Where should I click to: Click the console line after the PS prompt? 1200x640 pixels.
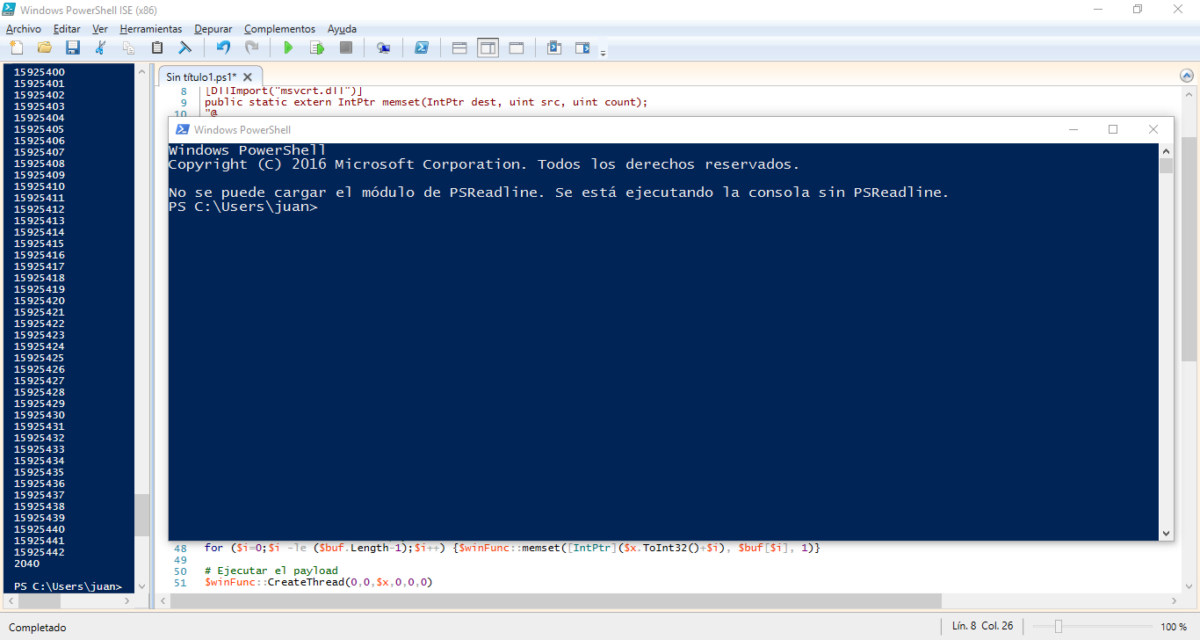point(340,206)
